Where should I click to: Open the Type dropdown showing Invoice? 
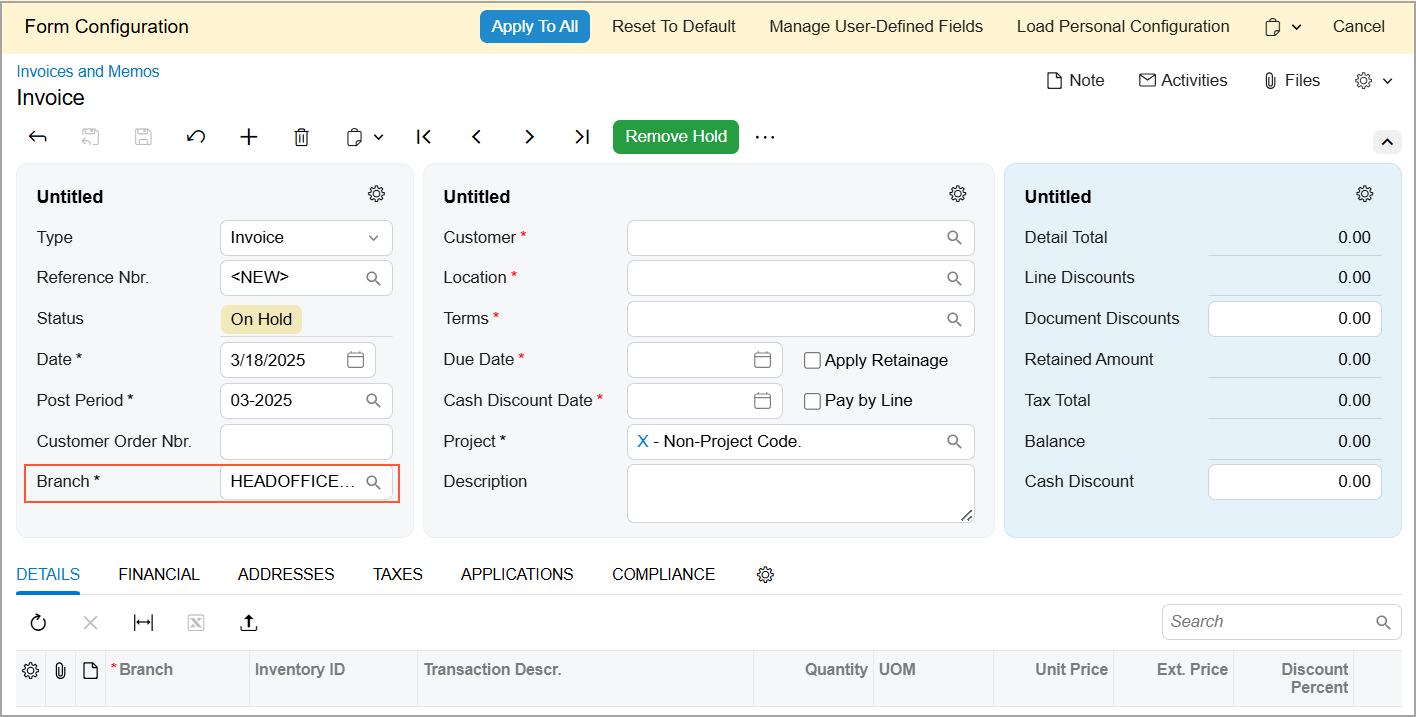click(x=306, y=238)
